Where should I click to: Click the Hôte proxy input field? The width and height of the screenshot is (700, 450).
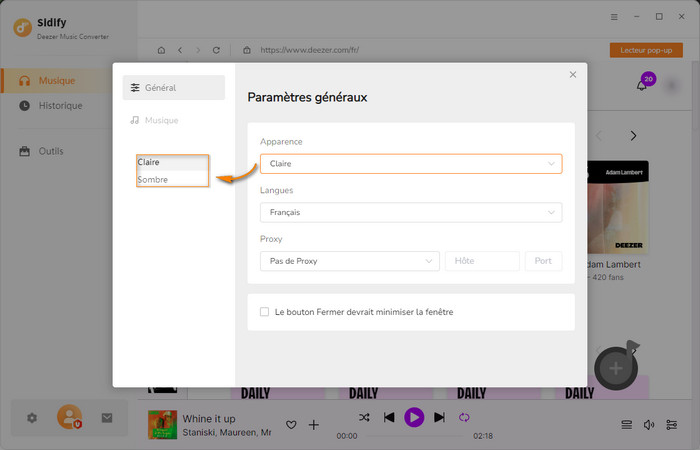pyautogui.click(x=482, y=261)
